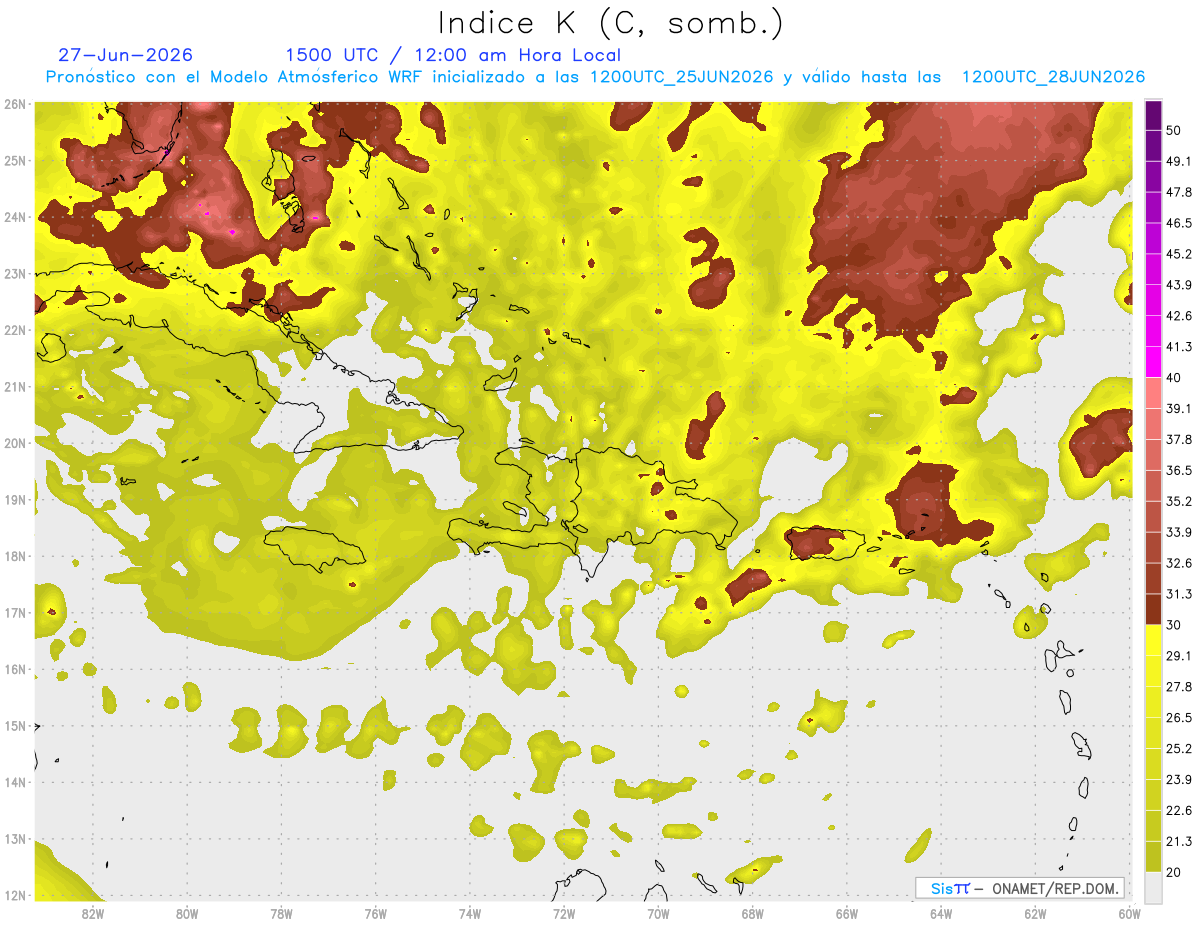
Task: Click the colorbar value "50"
Action: [x=1175, y=131]
